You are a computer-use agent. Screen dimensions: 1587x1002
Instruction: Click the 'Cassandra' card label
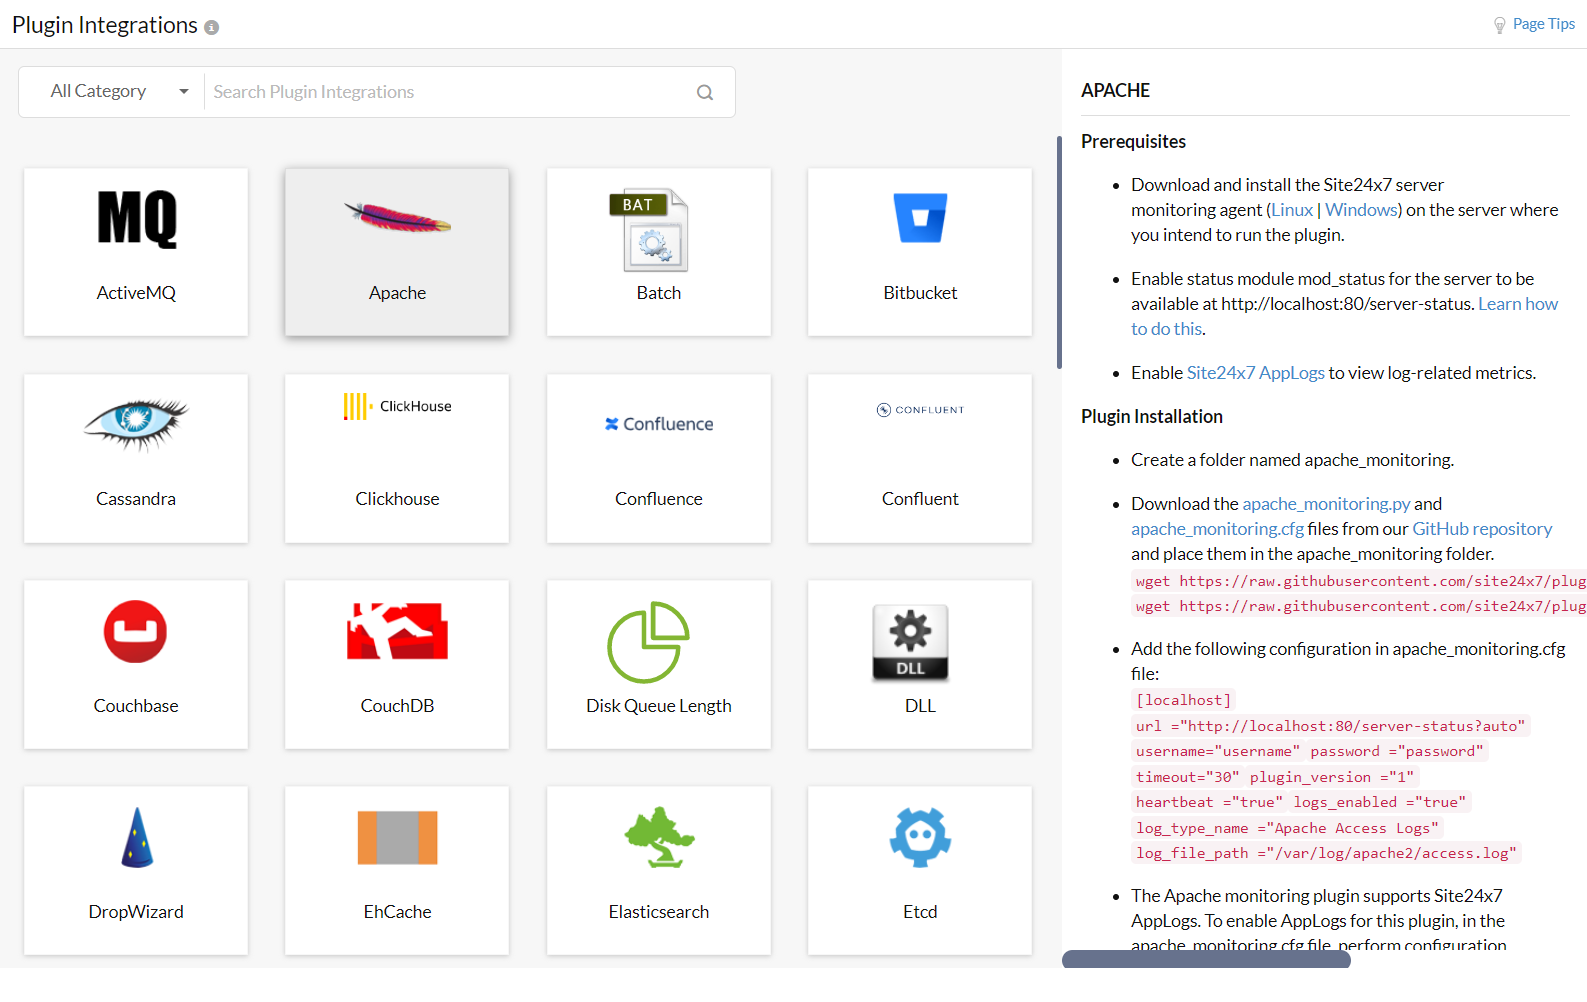136,499
